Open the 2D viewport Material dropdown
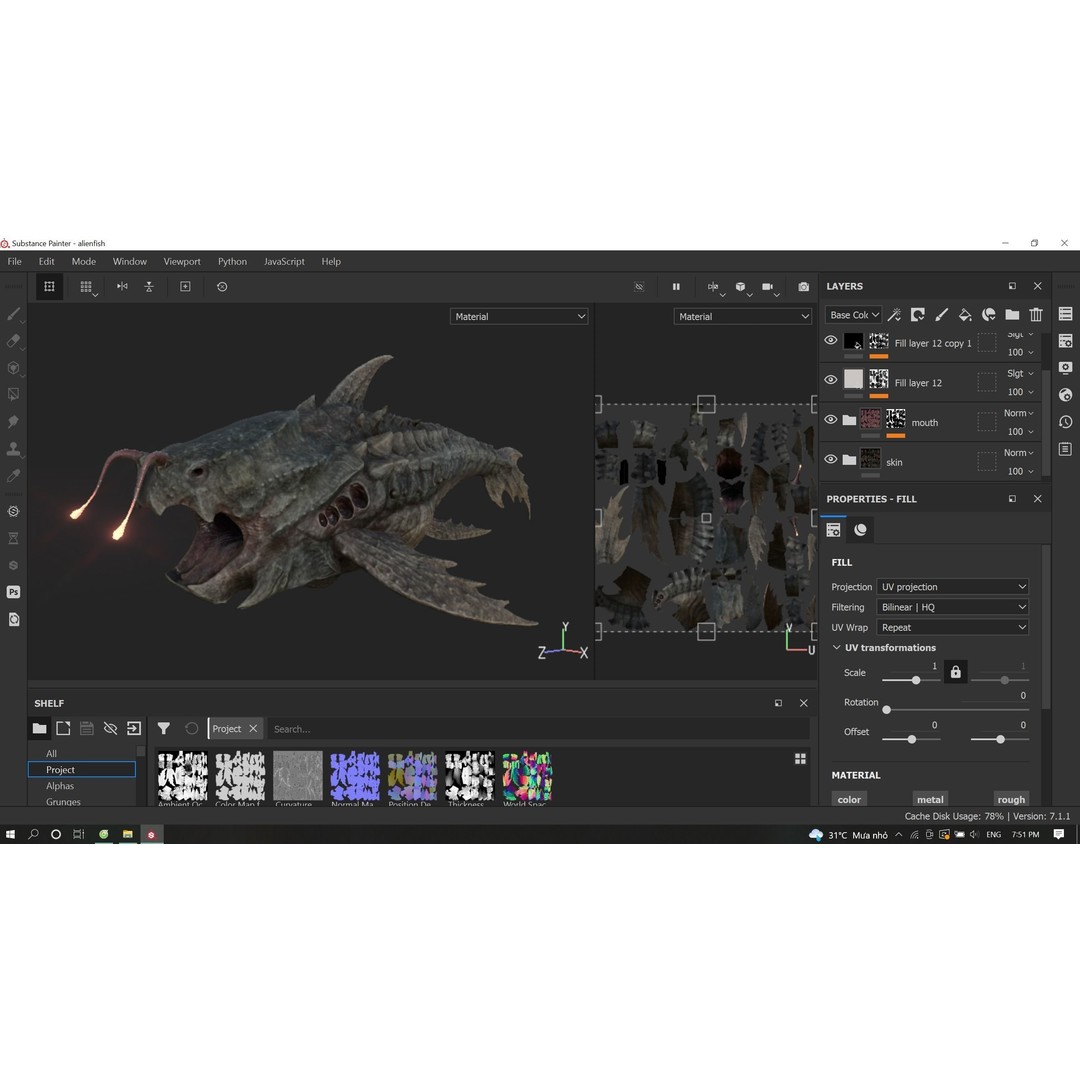 click(x=742, y=316)
